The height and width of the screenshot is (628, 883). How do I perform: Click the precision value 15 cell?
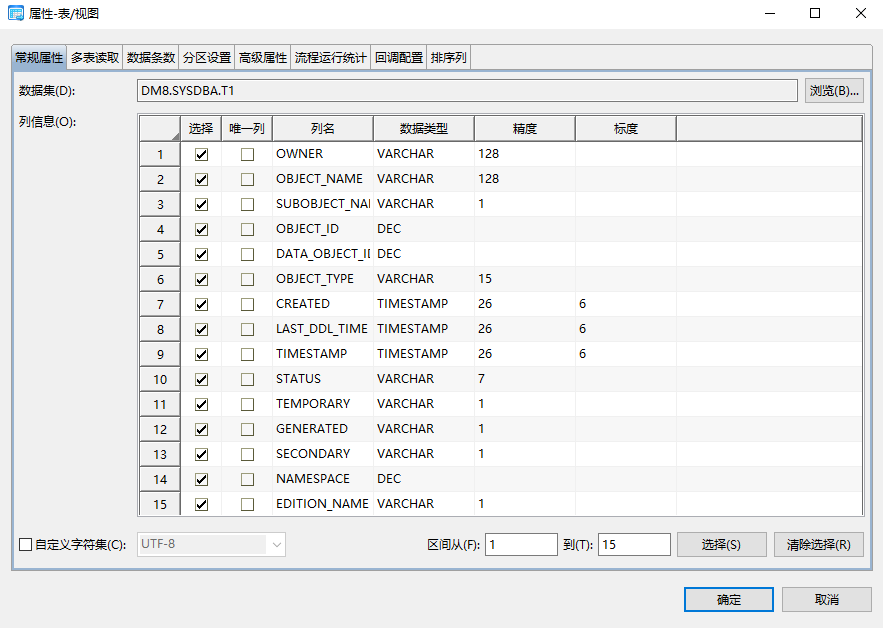[525, 279]
